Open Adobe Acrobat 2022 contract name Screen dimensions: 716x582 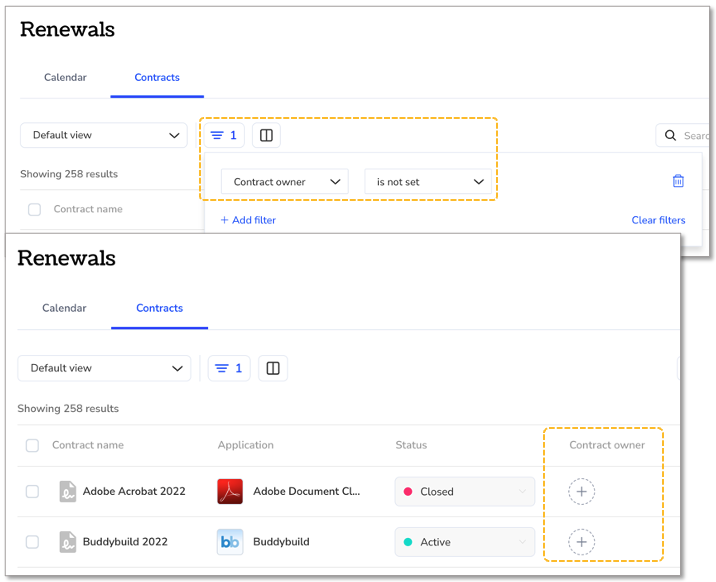134,491
